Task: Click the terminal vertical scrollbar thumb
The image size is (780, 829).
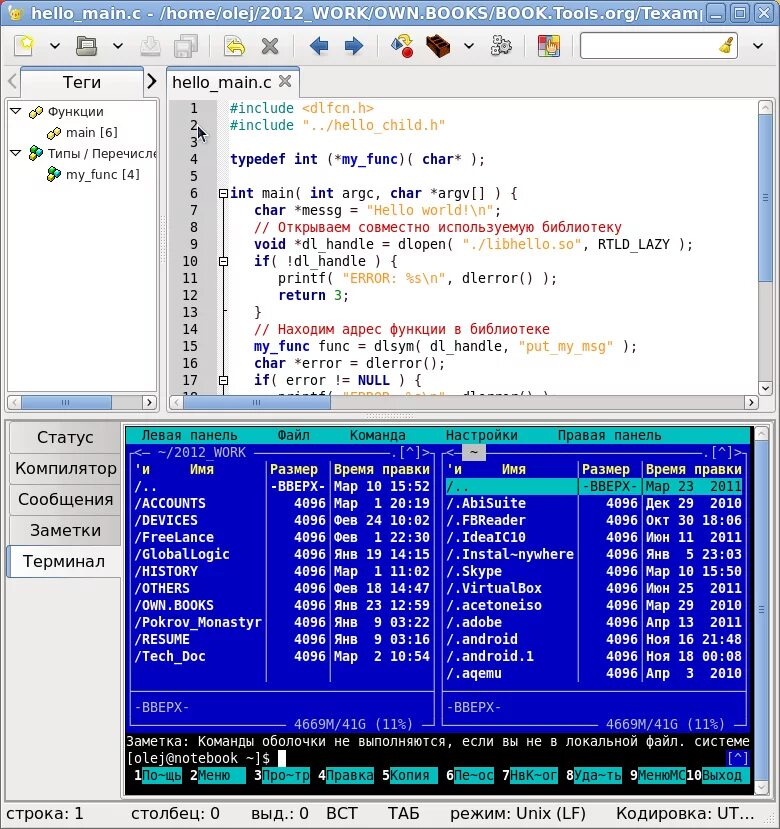Action: pos(761,610)
